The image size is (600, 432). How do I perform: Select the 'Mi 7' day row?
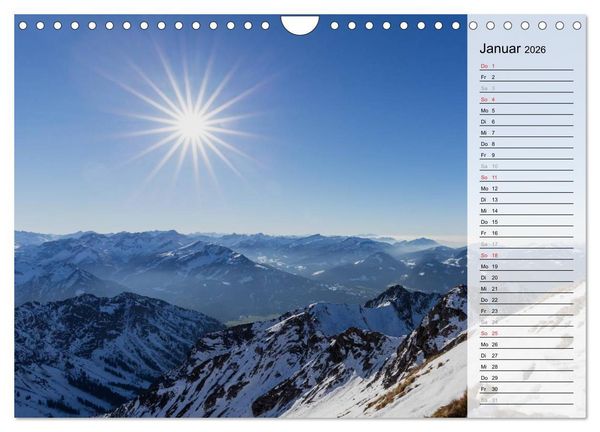527,133
